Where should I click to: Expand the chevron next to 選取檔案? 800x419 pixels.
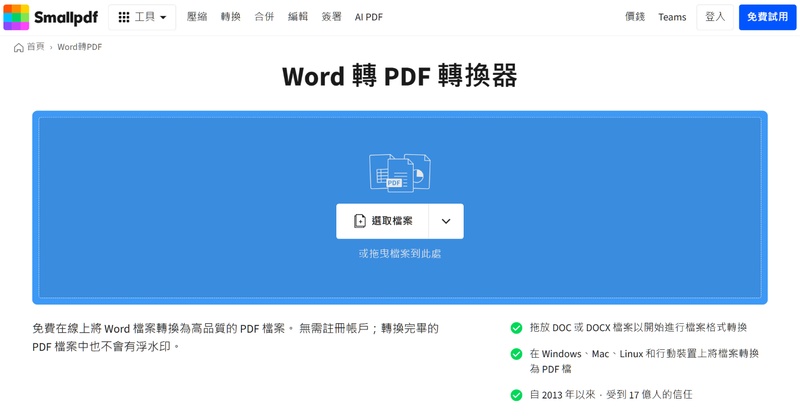[x=446, y=221]
